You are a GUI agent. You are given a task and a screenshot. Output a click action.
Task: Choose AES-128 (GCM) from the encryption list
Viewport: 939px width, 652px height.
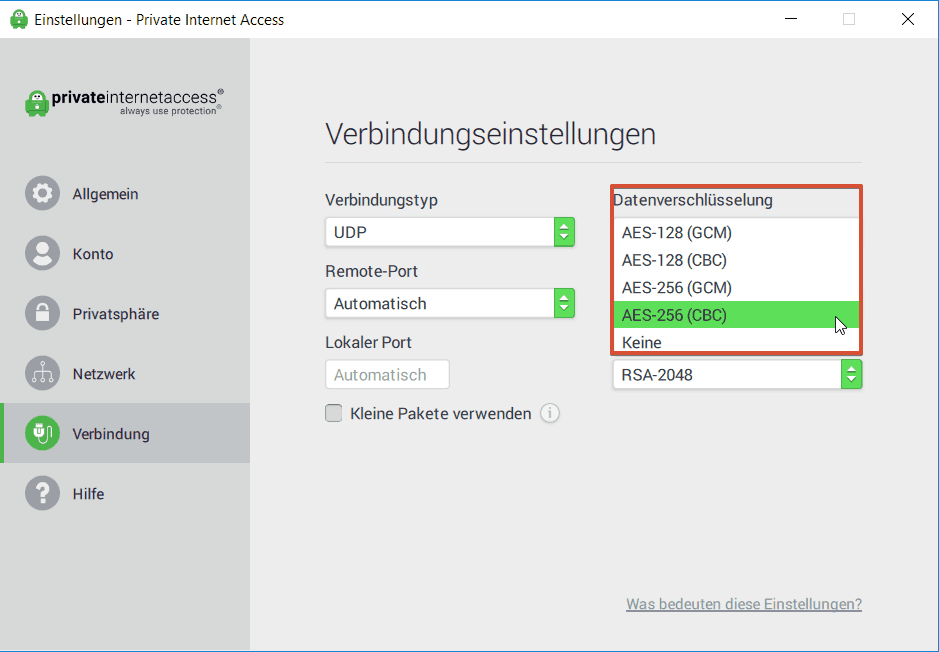click(737, 232)
